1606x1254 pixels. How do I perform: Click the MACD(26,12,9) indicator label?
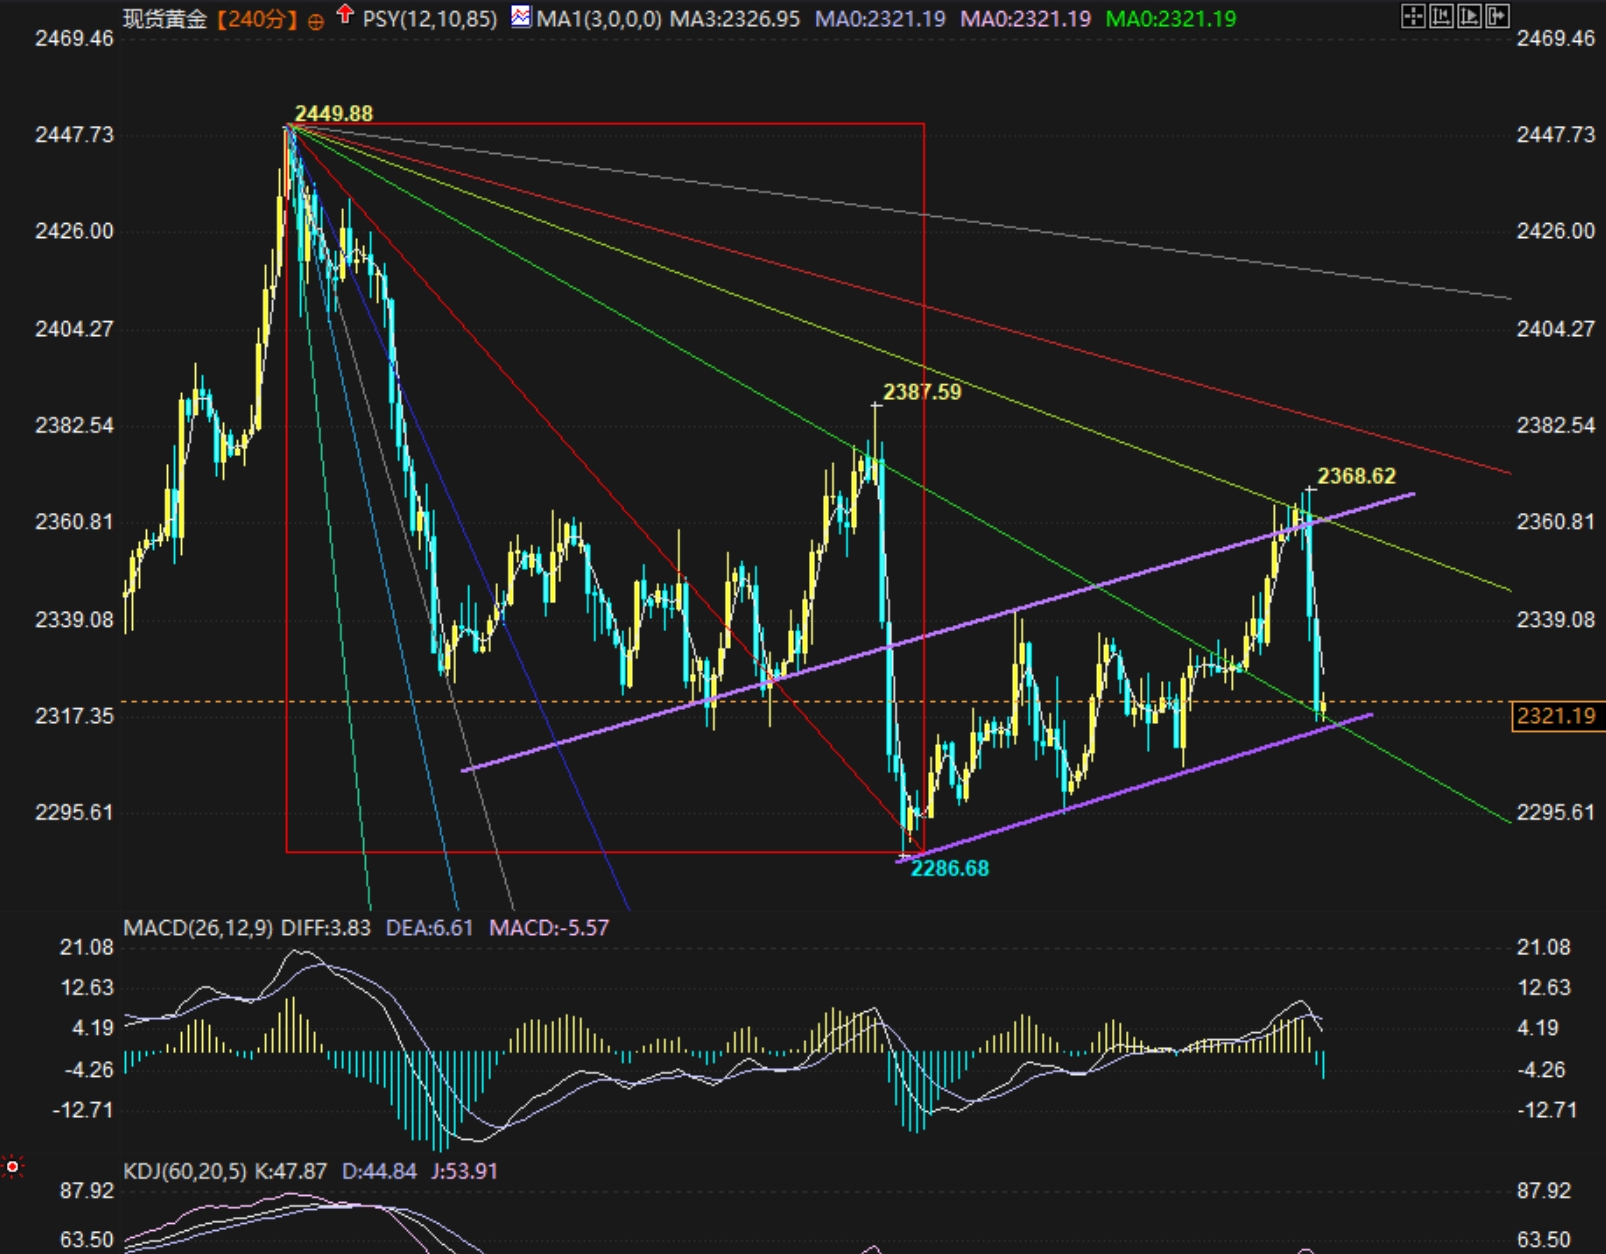tap(198, 928)
